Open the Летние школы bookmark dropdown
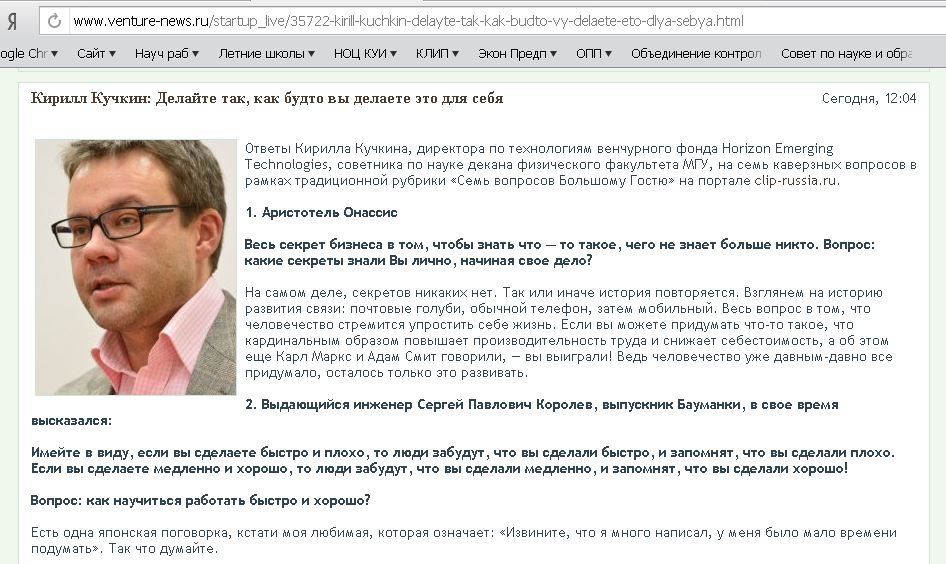This screenshot has height=564, width=946. tap(266, 54)
